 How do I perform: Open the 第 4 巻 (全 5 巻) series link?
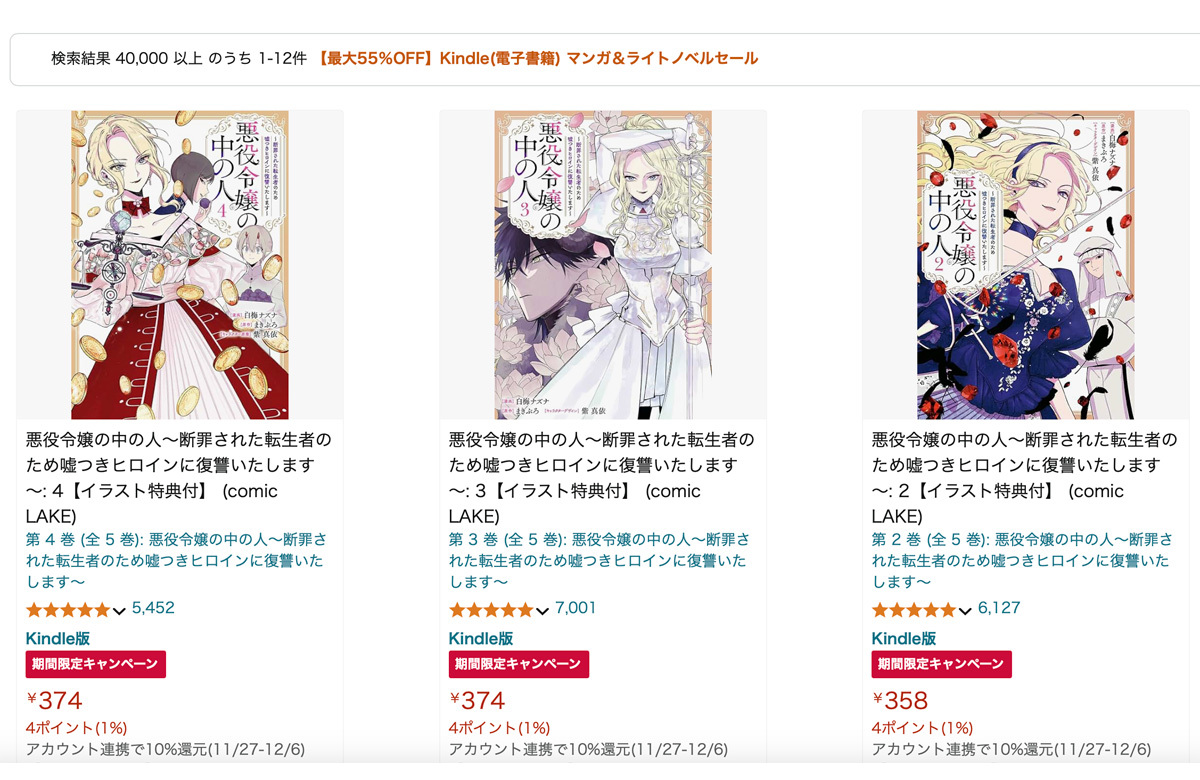(x=176, y=560)
